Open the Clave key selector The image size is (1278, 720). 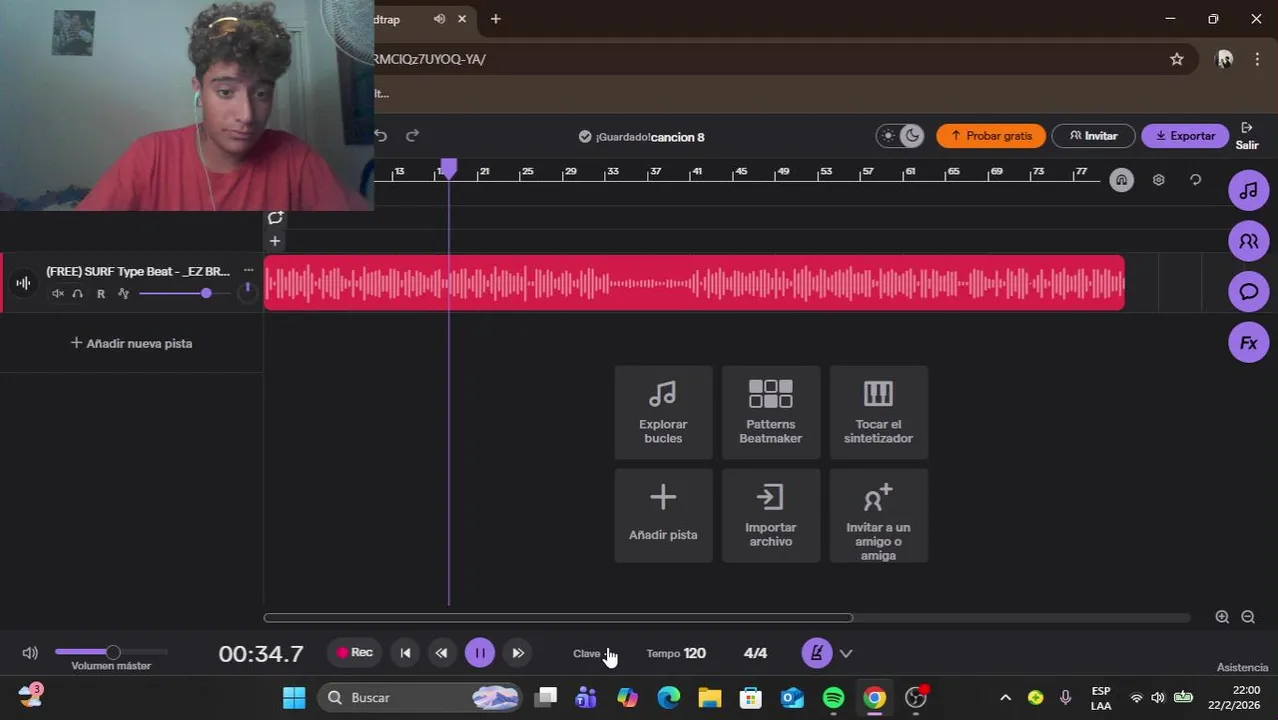[x=593, y=654]
